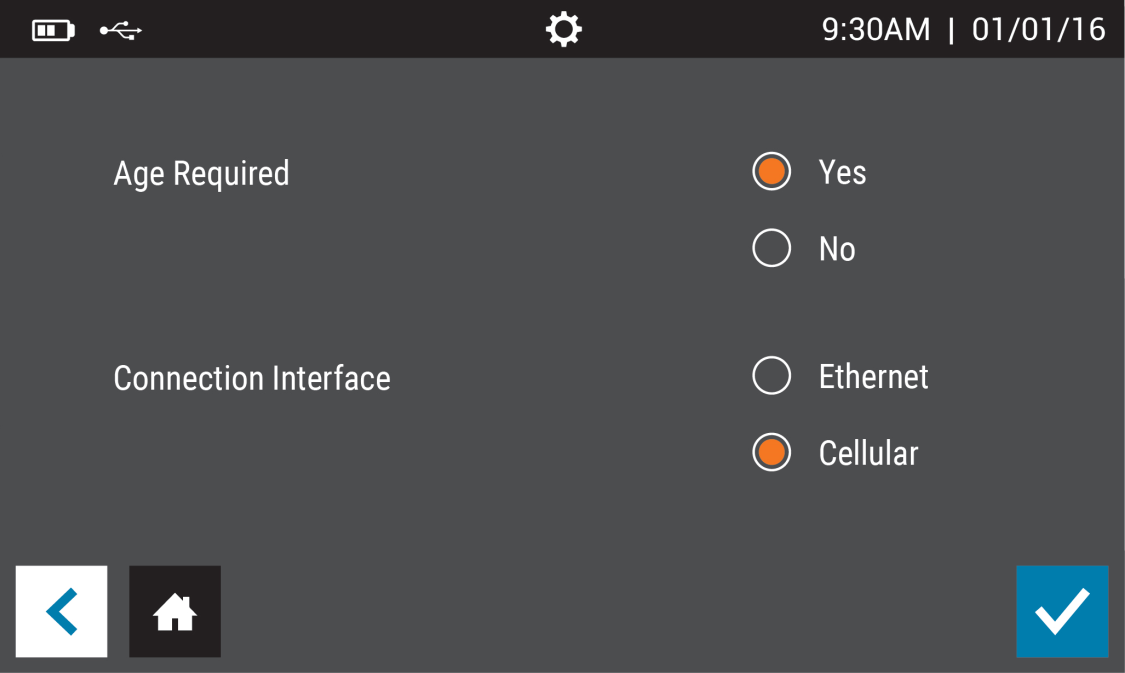Select Yes for Age Required
Image resolution: width=1125 pixels, height=673 pixels.
click(771, 172)
